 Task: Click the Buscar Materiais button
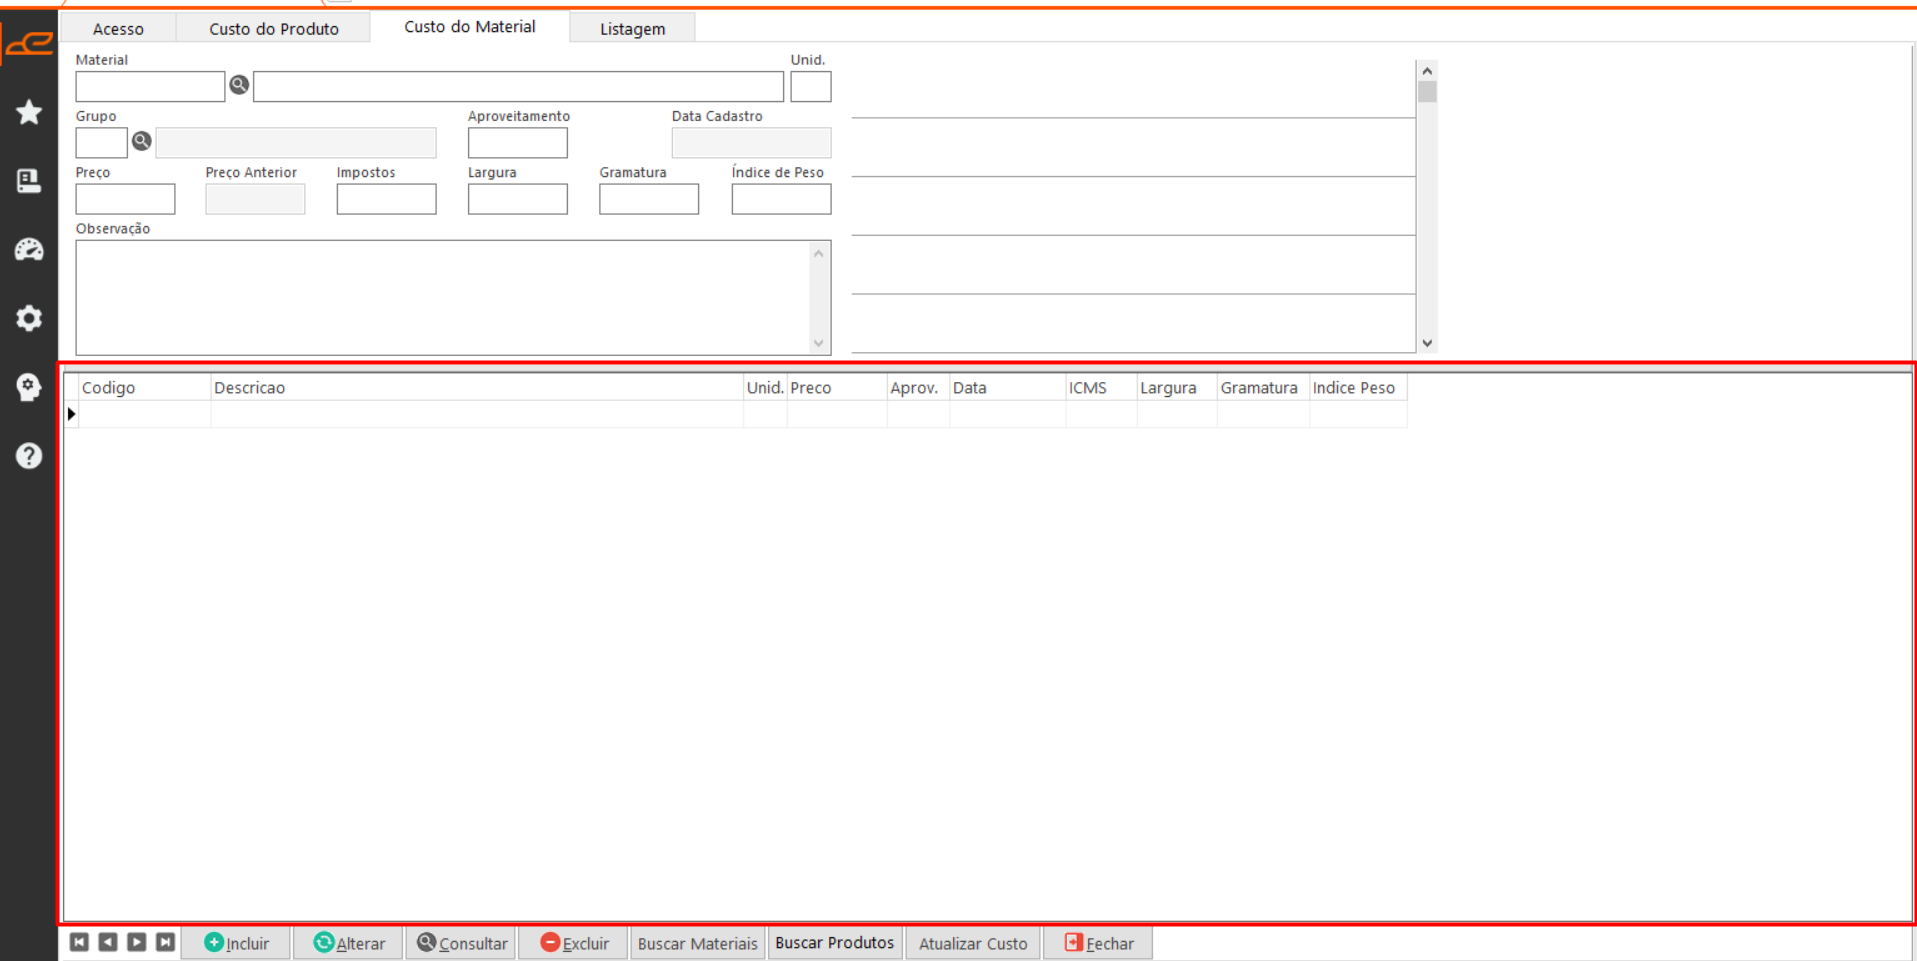pyautogui.click(x=697, y=943)
